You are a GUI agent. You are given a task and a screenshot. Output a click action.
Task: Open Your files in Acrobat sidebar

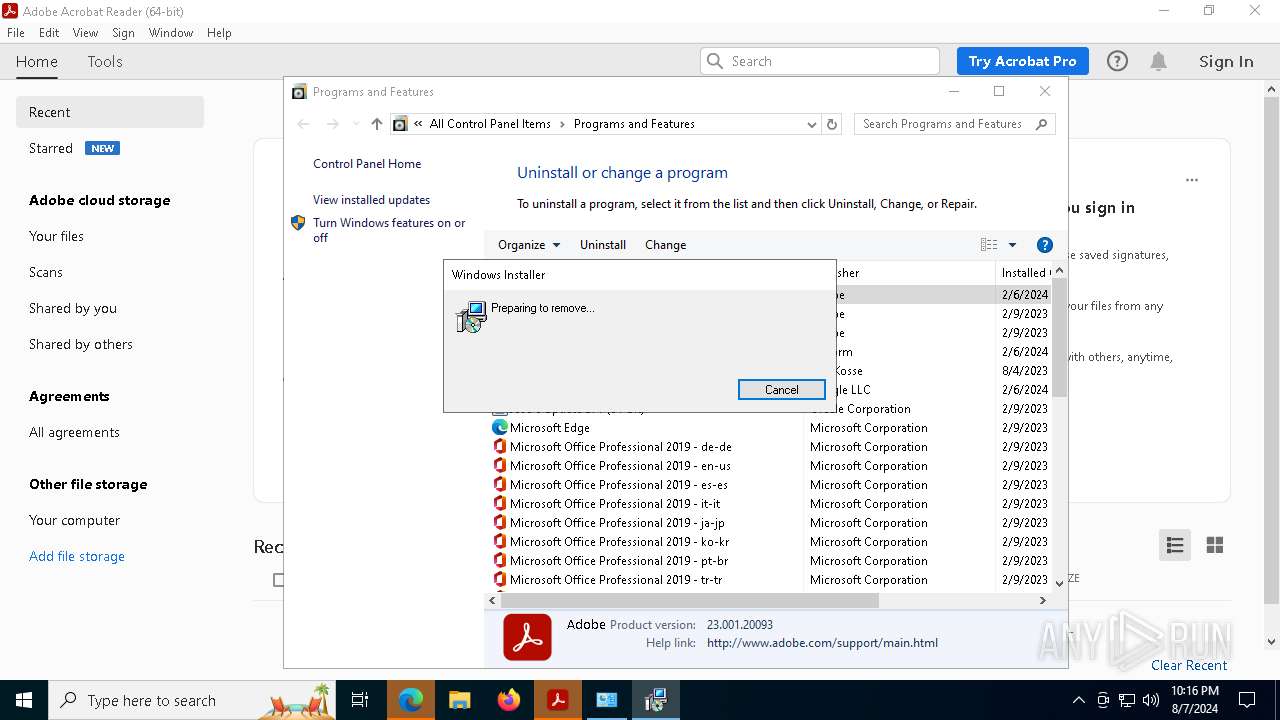click(x=56, y=236)
